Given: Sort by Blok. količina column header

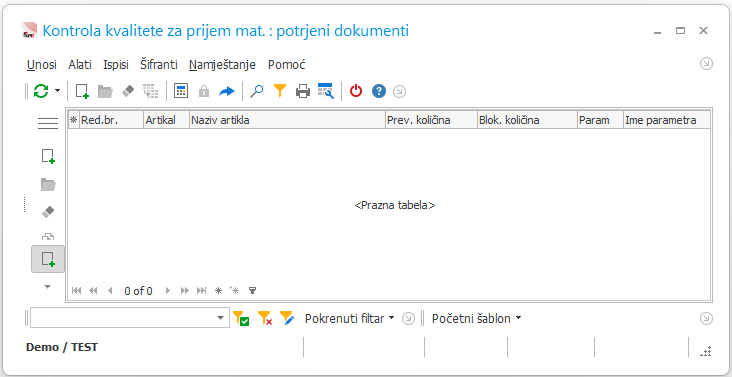Looking at the screenshot, I should 527,120.
